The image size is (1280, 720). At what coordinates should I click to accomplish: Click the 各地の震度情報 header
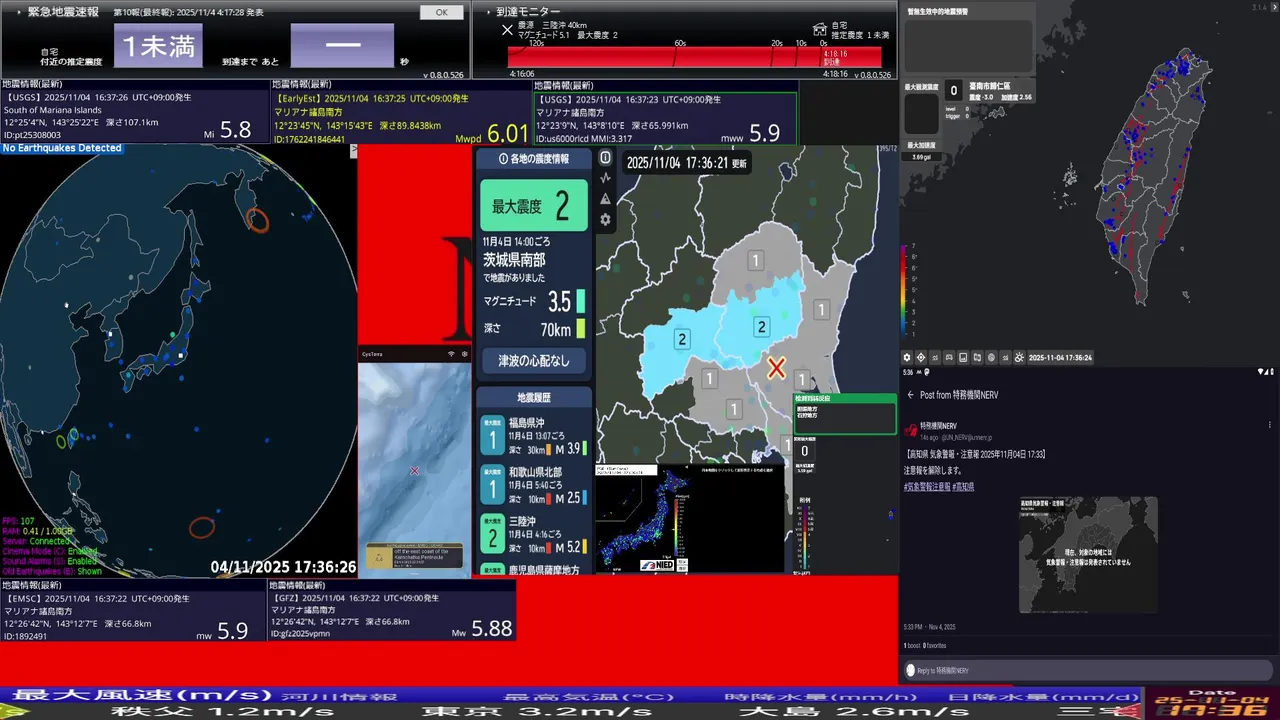[533, 159]
